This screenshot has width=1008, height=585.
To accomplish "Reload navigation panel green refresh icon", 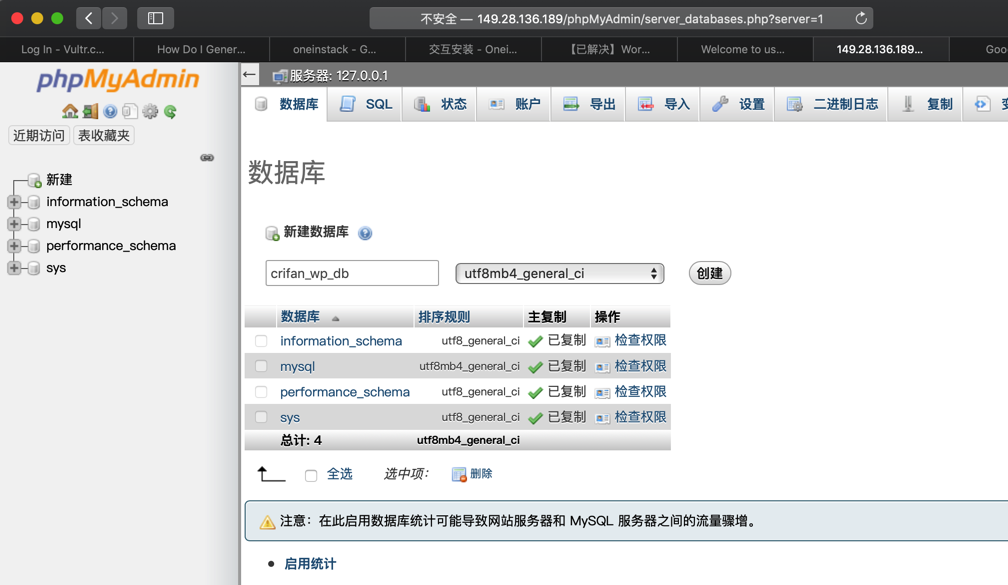I will [x=170, y=111].
